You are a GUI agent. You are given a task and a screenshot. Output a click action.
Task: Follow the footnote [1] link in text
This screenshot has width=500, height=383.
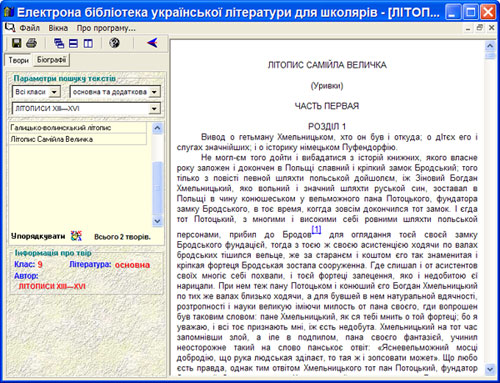316,229
